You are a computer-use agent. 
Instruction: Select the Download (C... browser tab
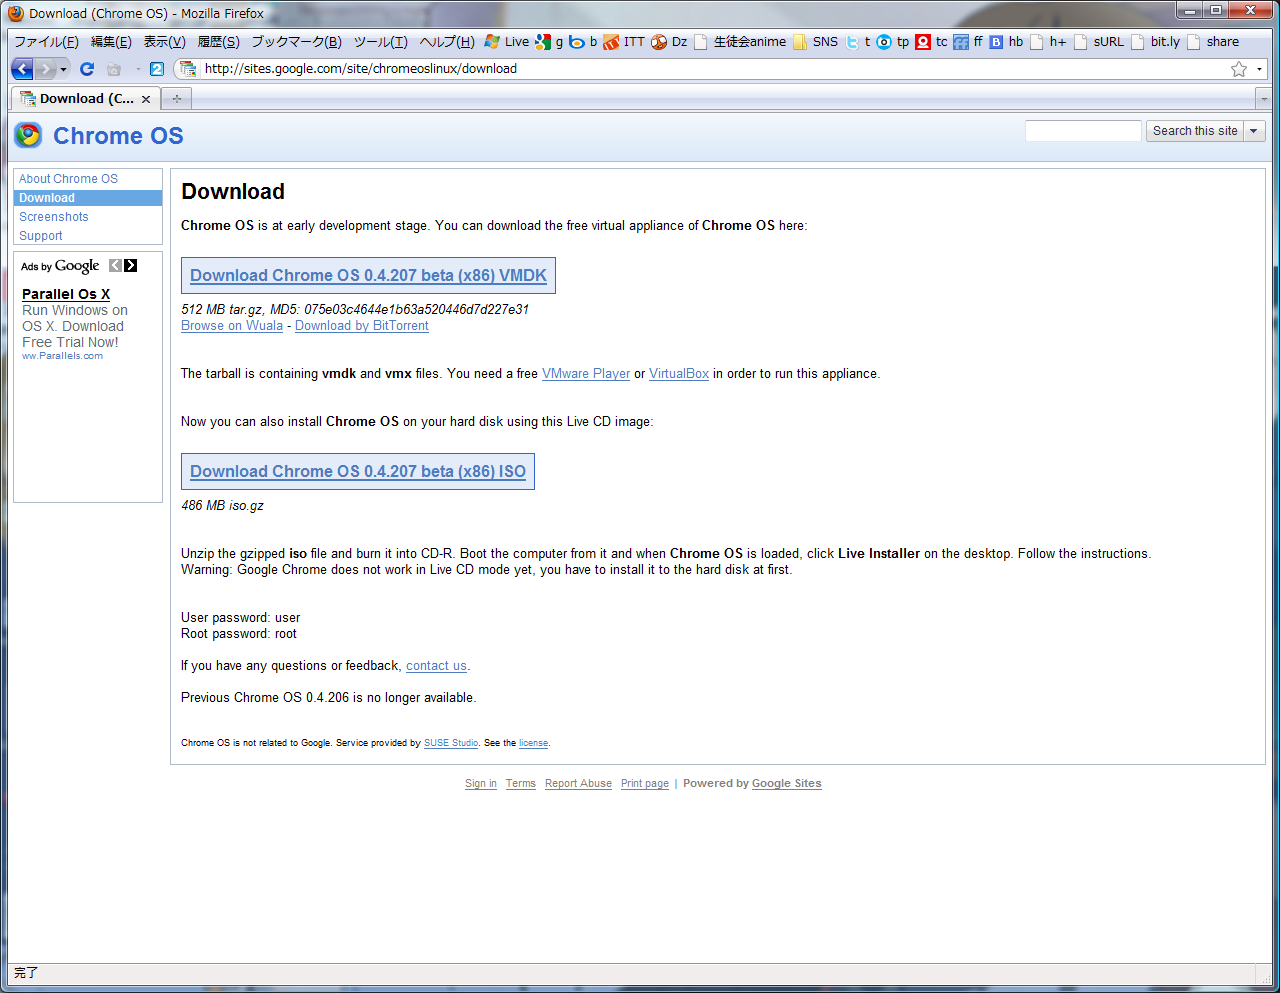[85, 99]
